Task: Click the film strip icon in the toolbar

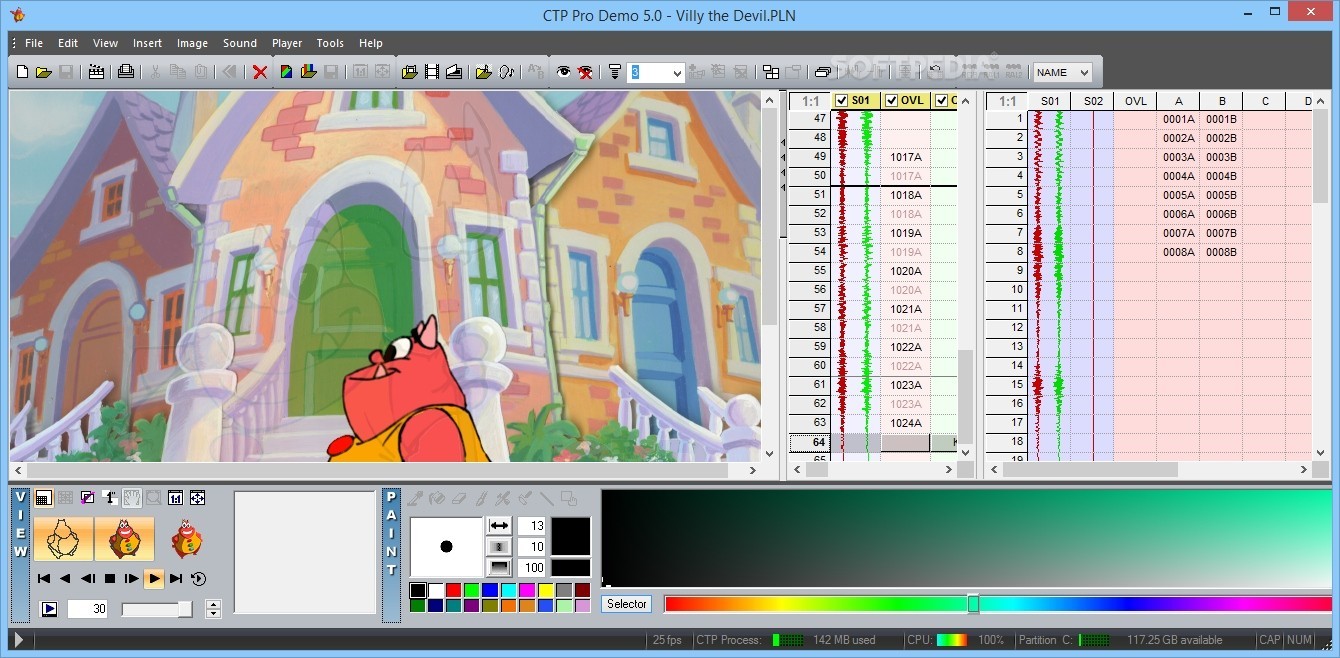Action: tap(430, 72)
